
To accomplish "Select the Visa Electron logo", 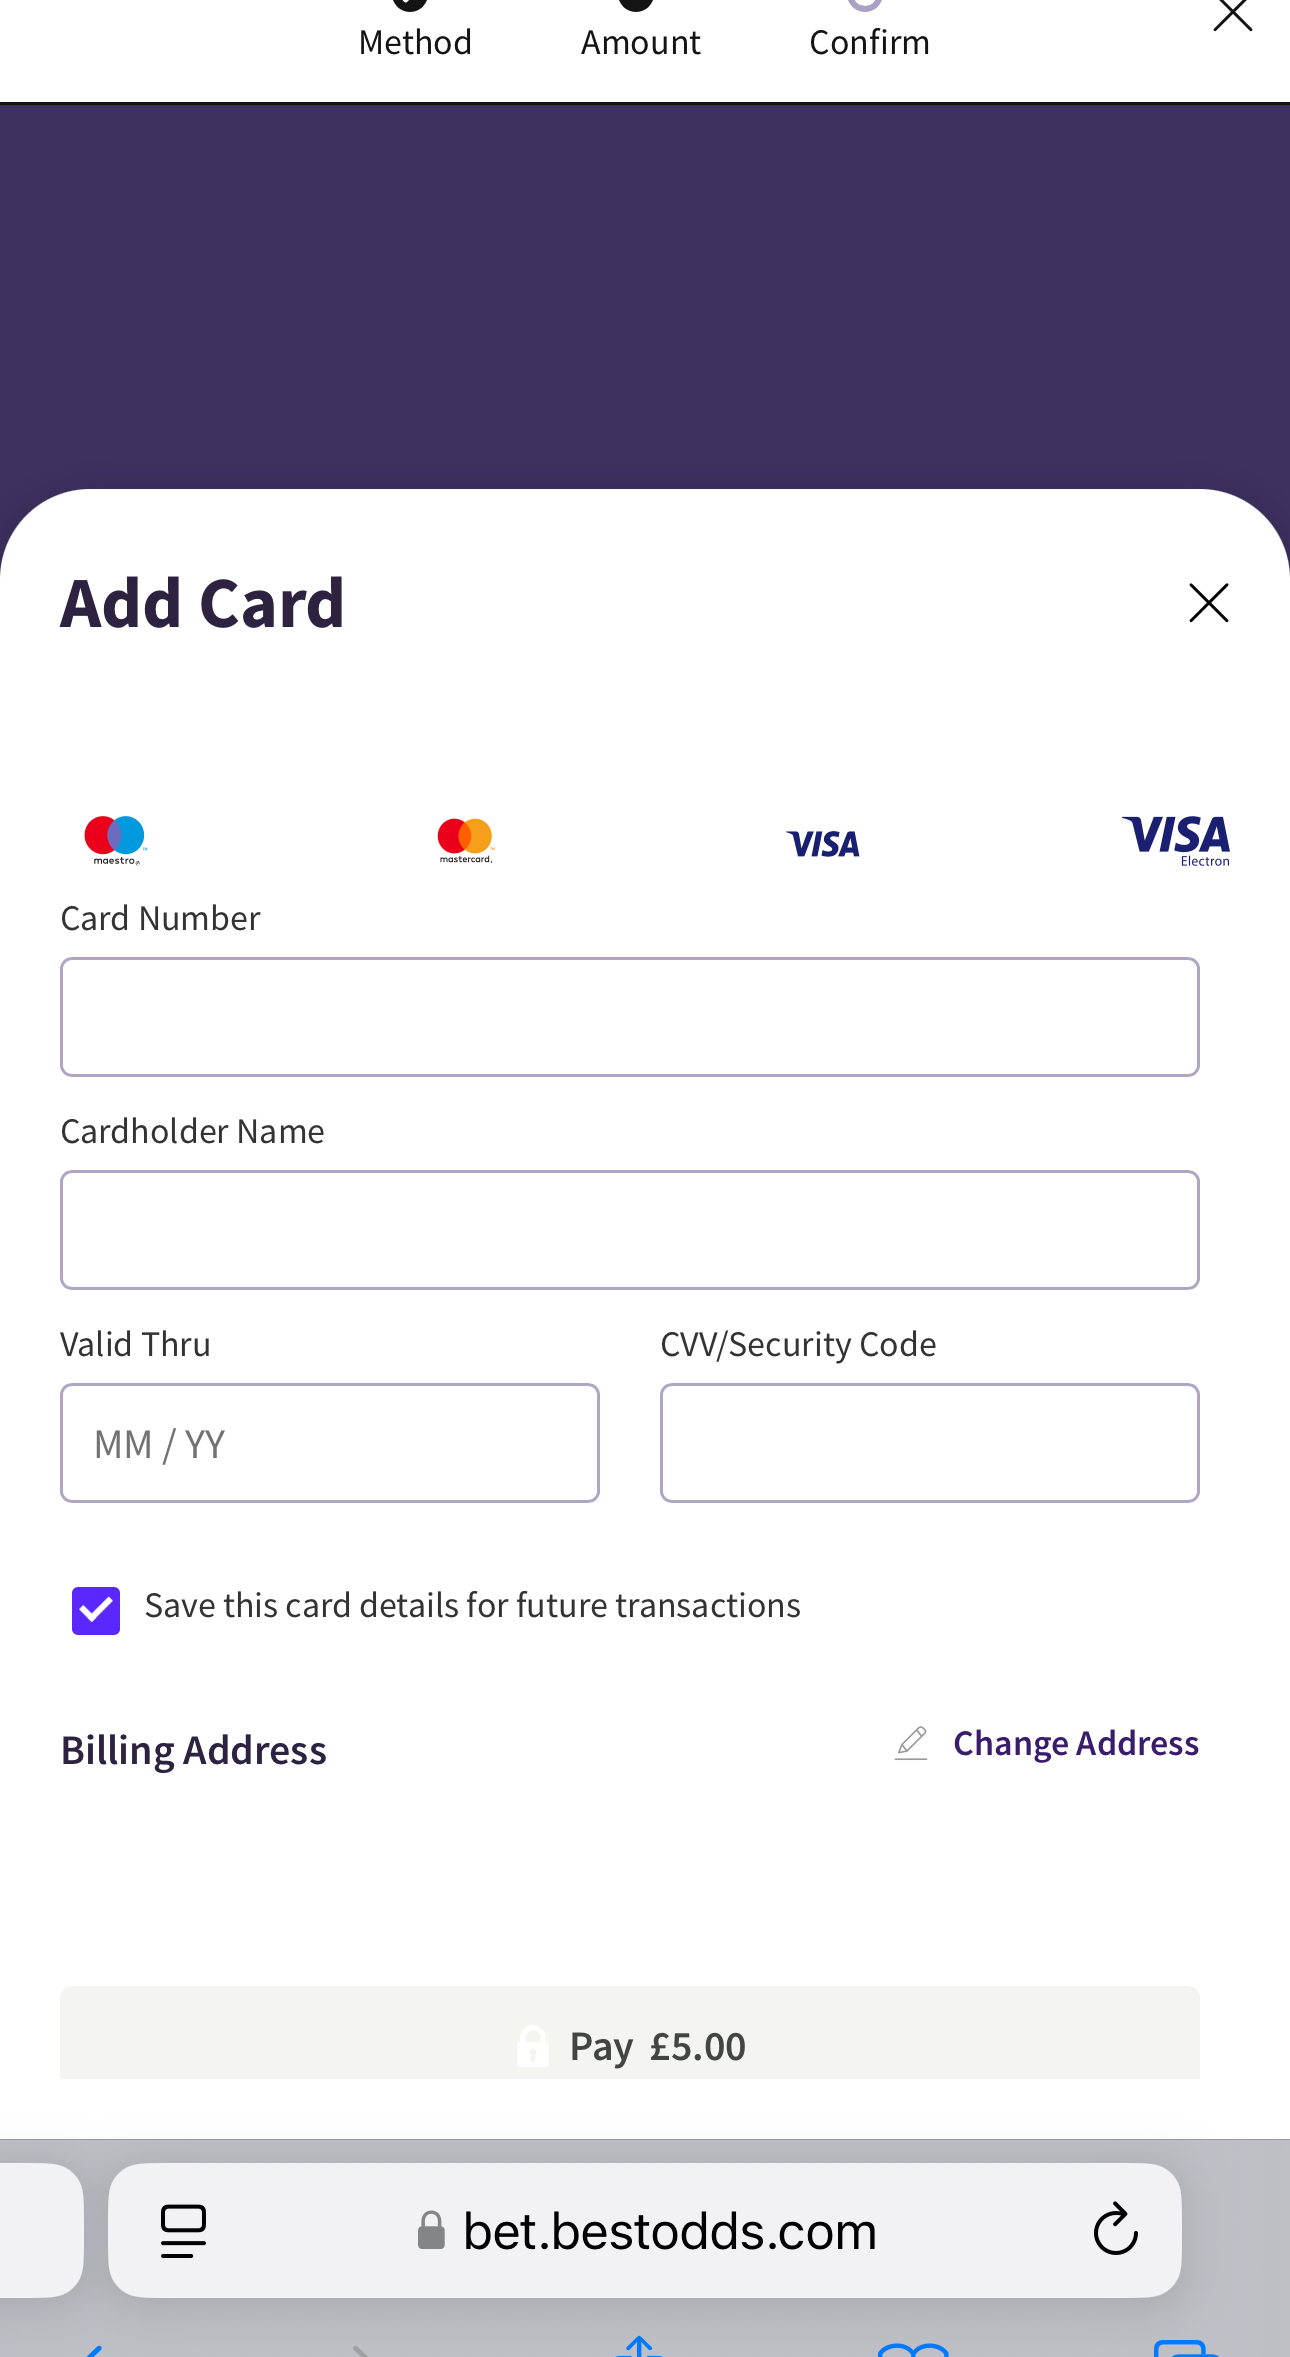I will click(x=1176, y=840).
